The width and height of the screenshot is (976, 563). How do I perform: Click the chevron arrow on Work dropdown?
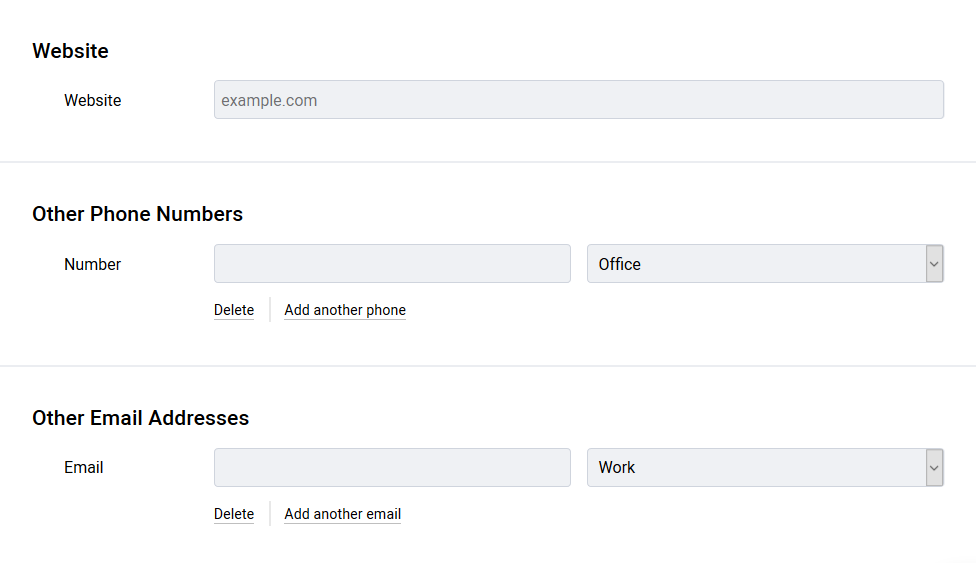[x=934, y=467]
